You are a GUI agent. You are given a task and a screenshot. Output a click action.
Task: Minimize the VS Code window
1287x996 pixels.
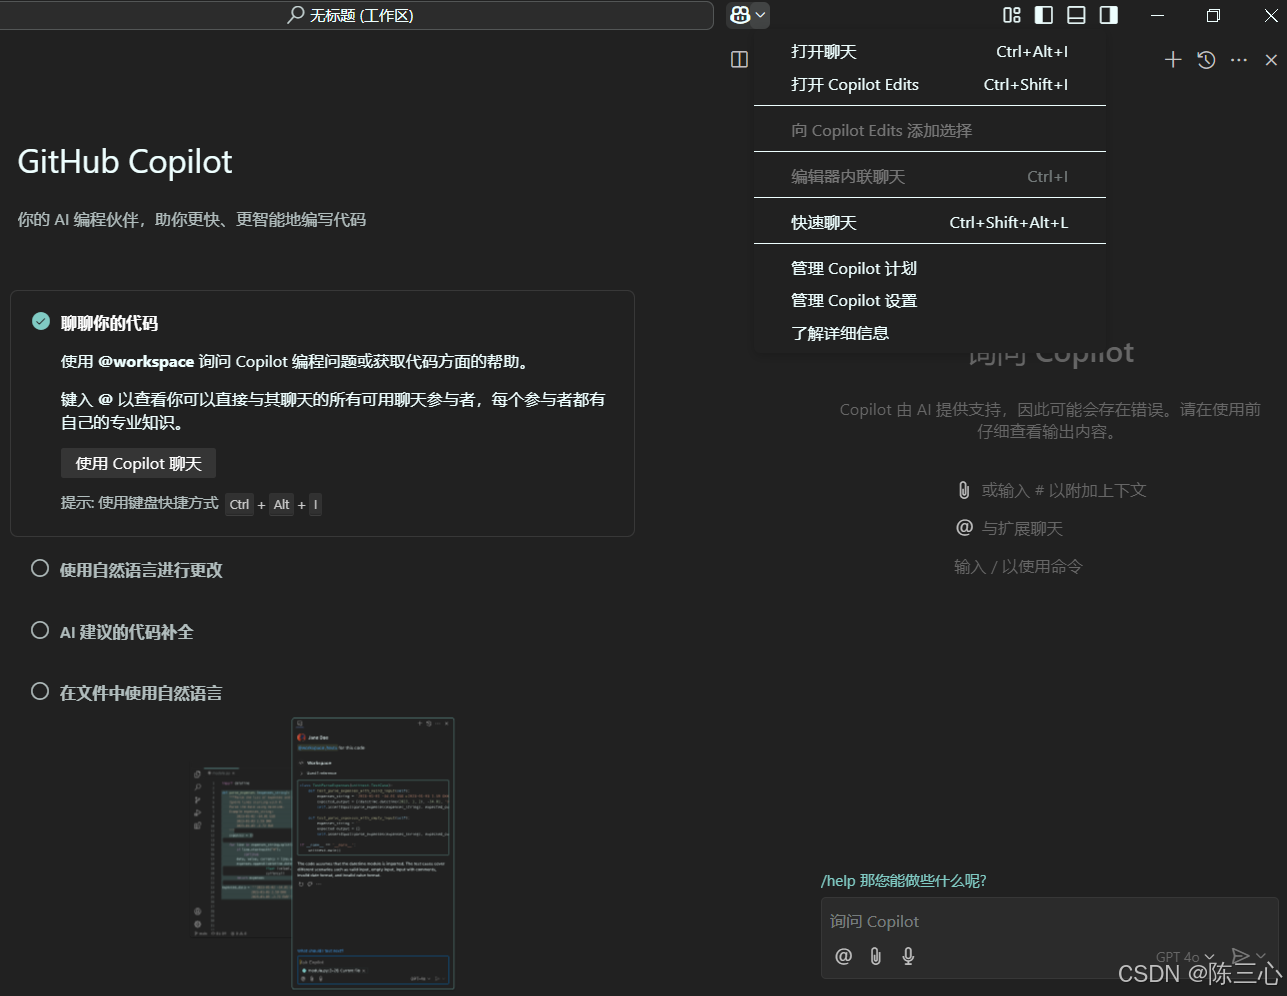1158,15
